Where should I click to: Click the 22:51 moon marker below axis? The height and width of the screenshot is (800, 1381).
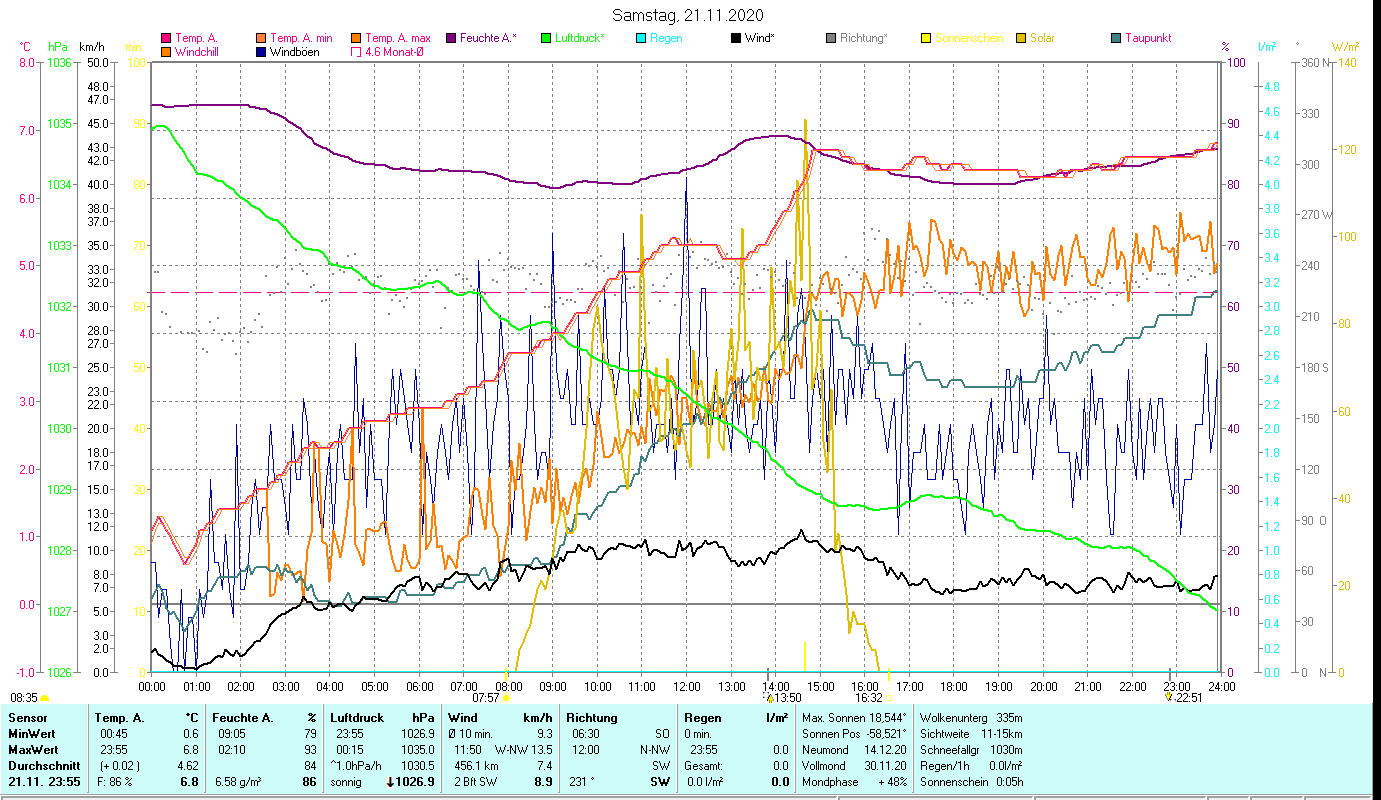pos(1168,697)
